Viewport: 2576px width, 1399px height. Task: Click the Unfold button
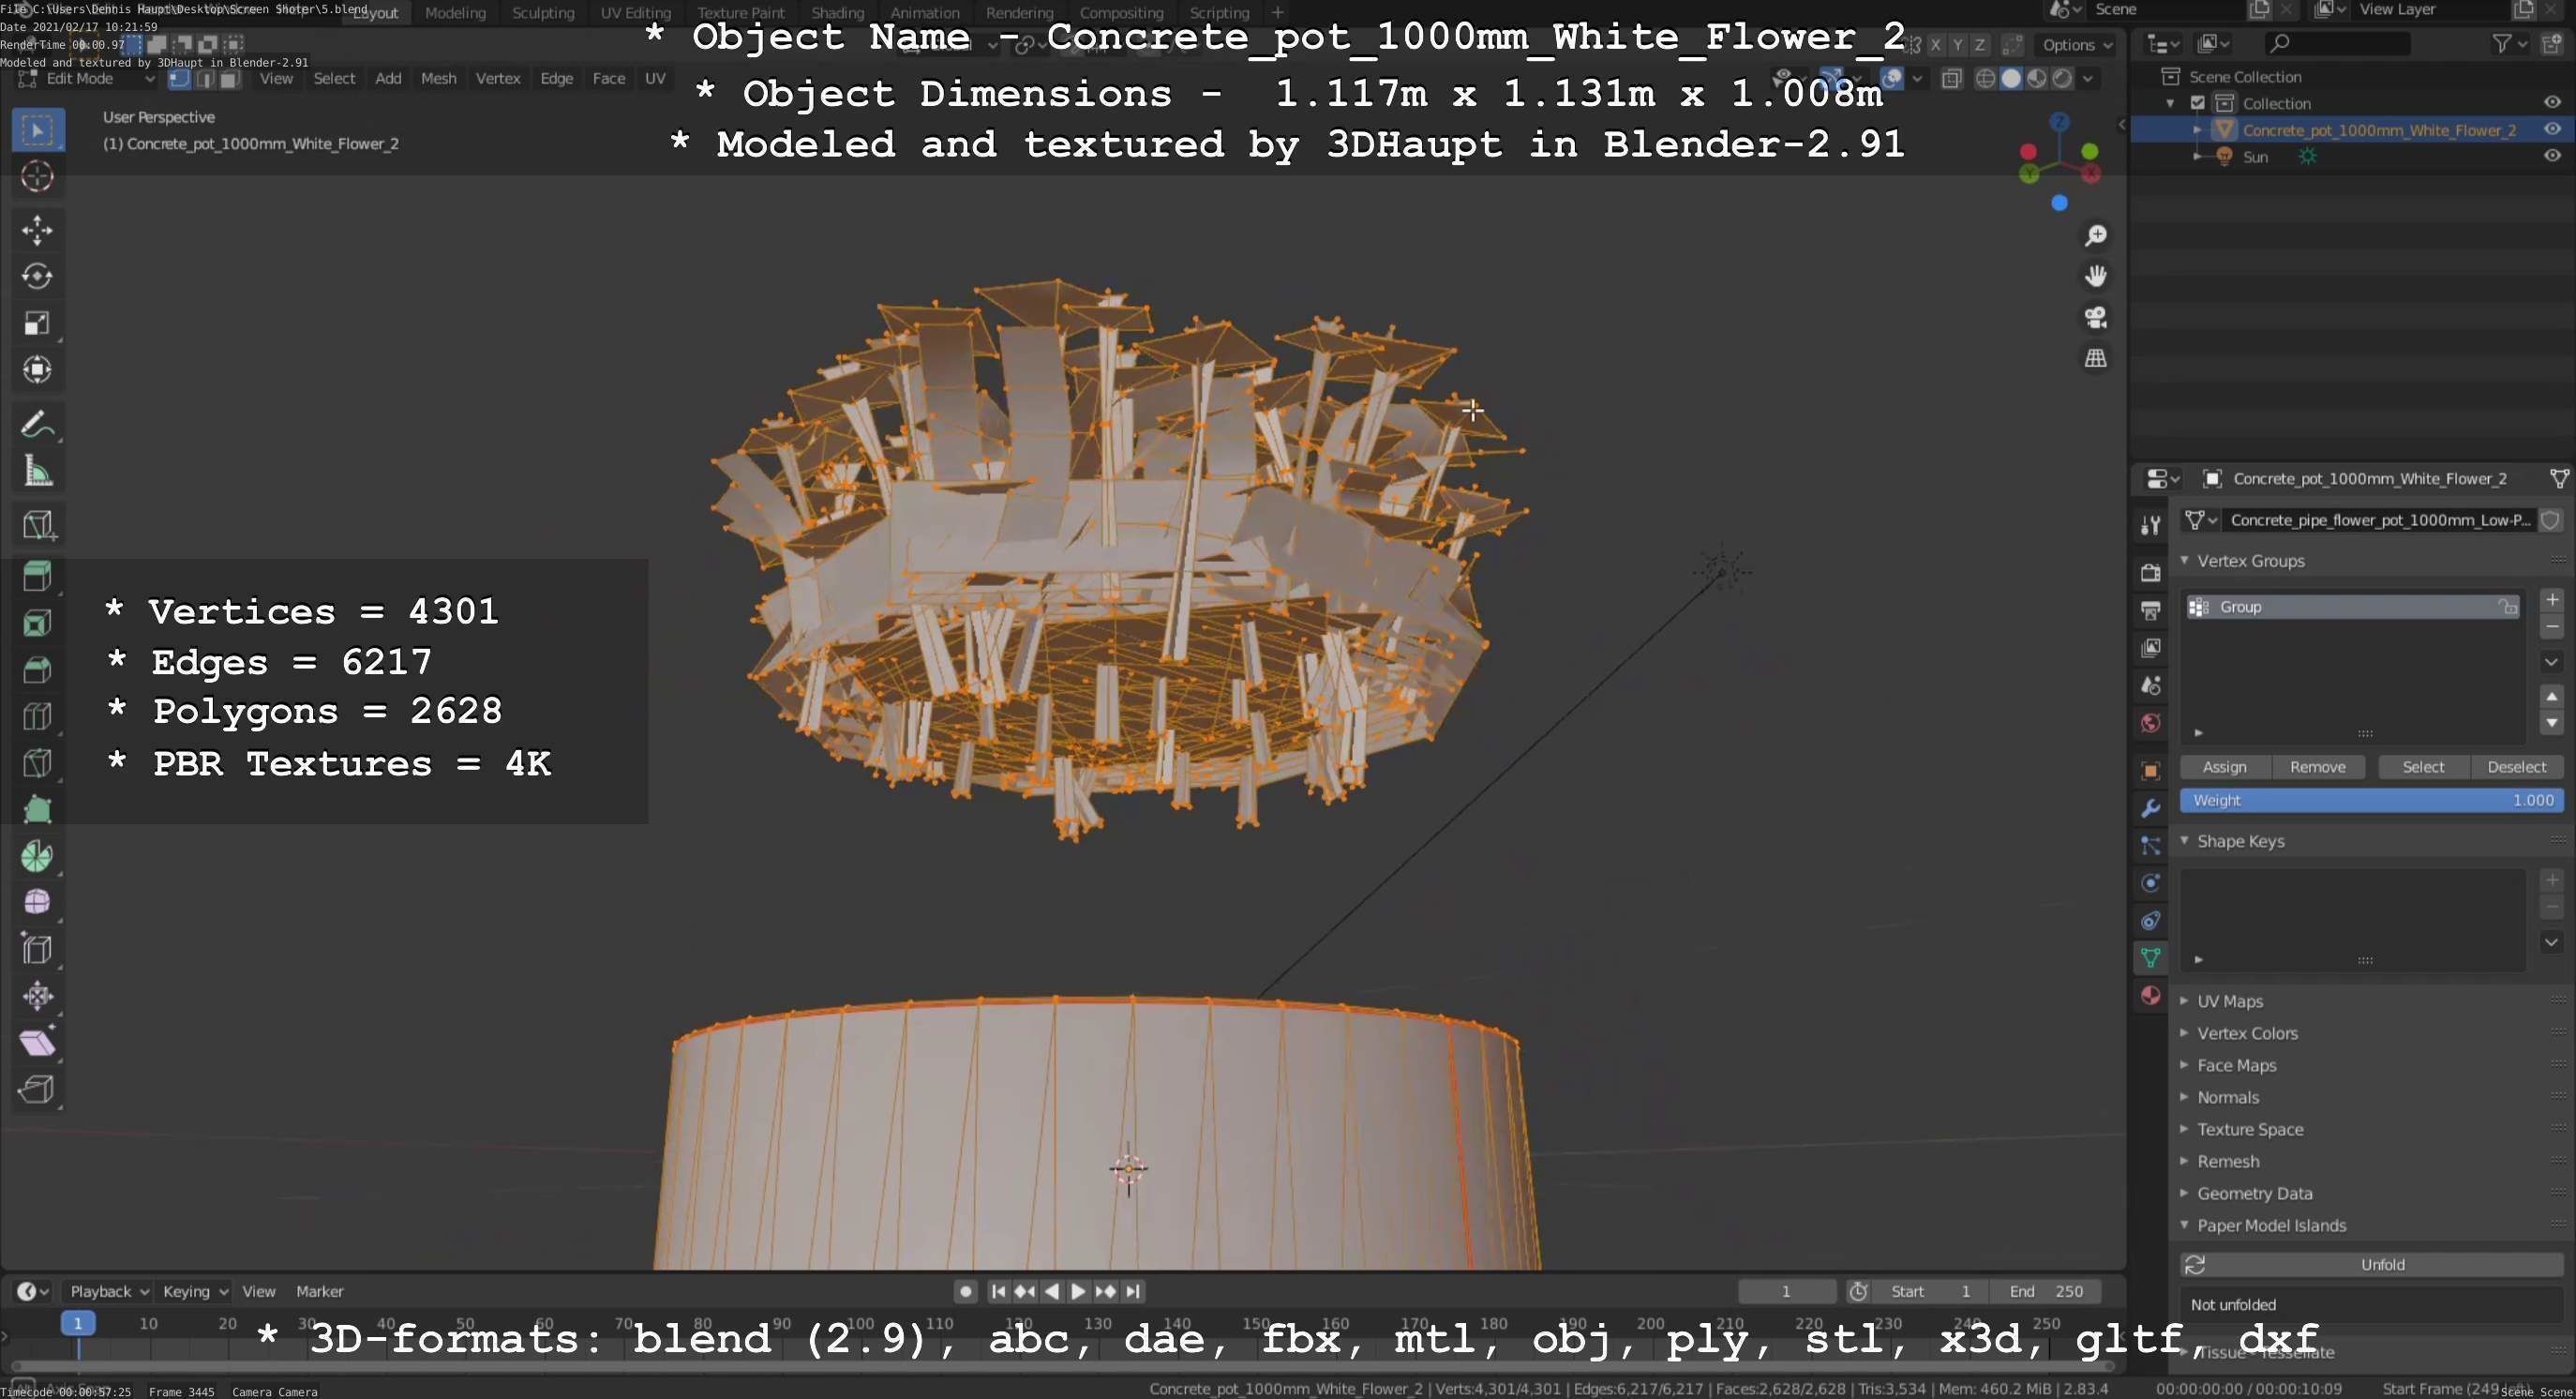2372,1265
